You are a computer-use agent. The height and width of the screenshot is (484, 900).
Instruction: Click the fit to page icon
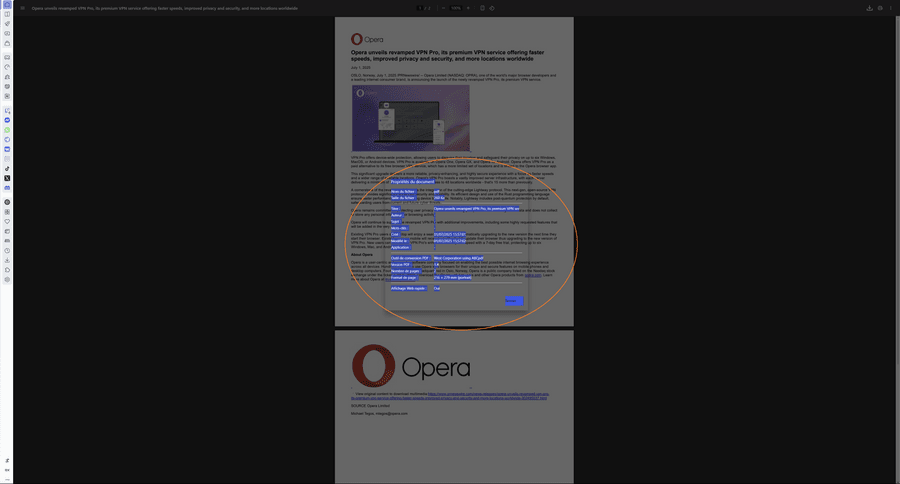pos(482,8)
